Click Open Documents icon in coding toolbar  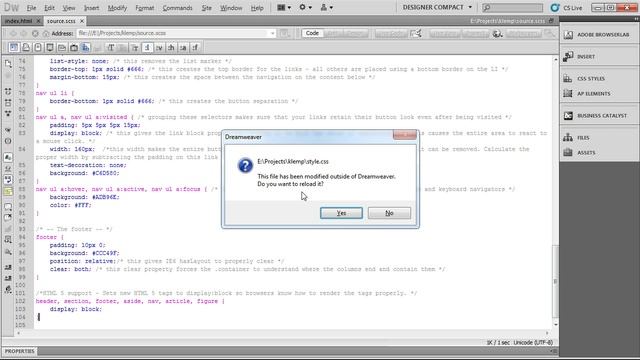pos(8,64)
